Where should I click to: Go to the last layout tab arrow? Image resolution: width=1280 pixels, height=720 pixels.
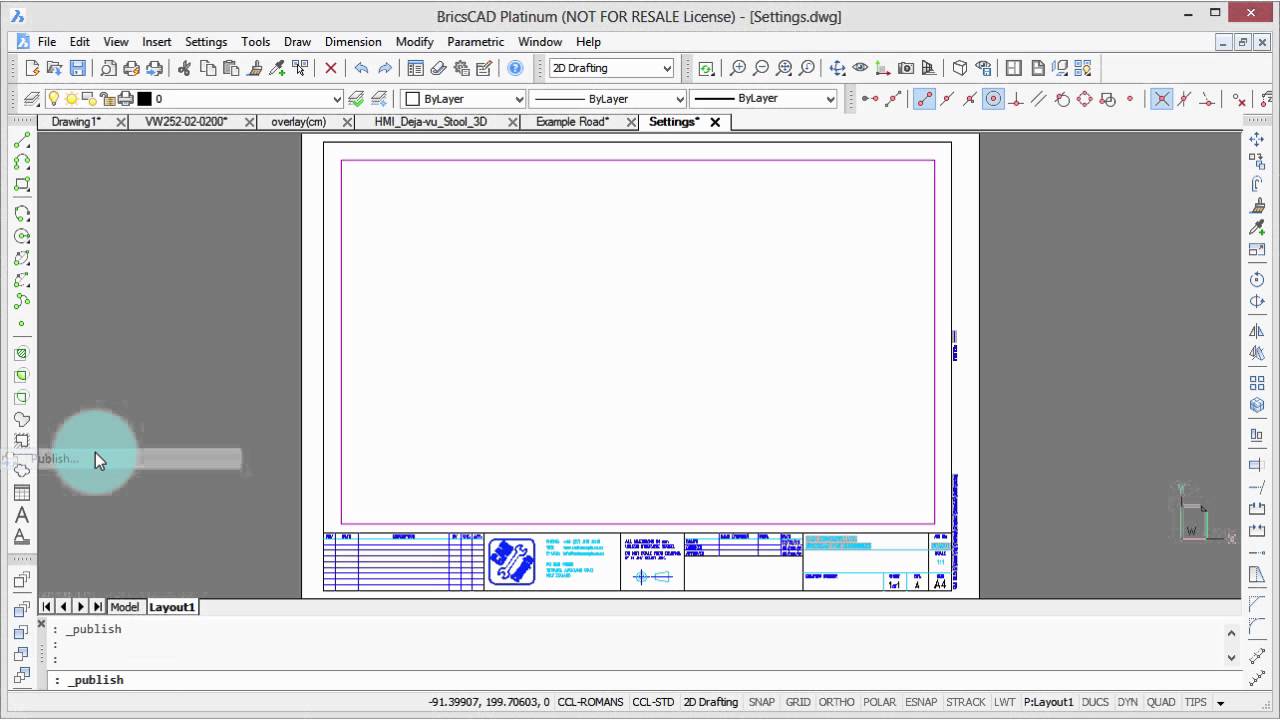97,607
